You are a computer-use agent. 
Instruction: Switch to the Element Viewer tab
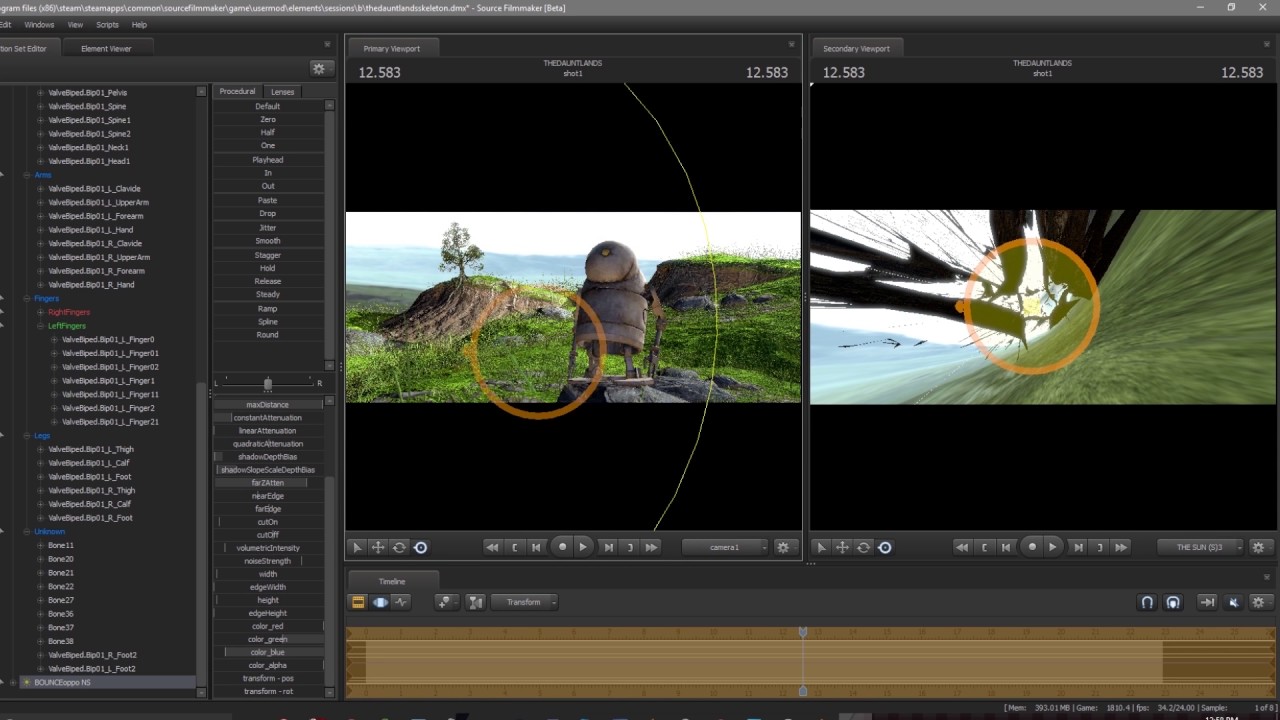pos(106,48)
